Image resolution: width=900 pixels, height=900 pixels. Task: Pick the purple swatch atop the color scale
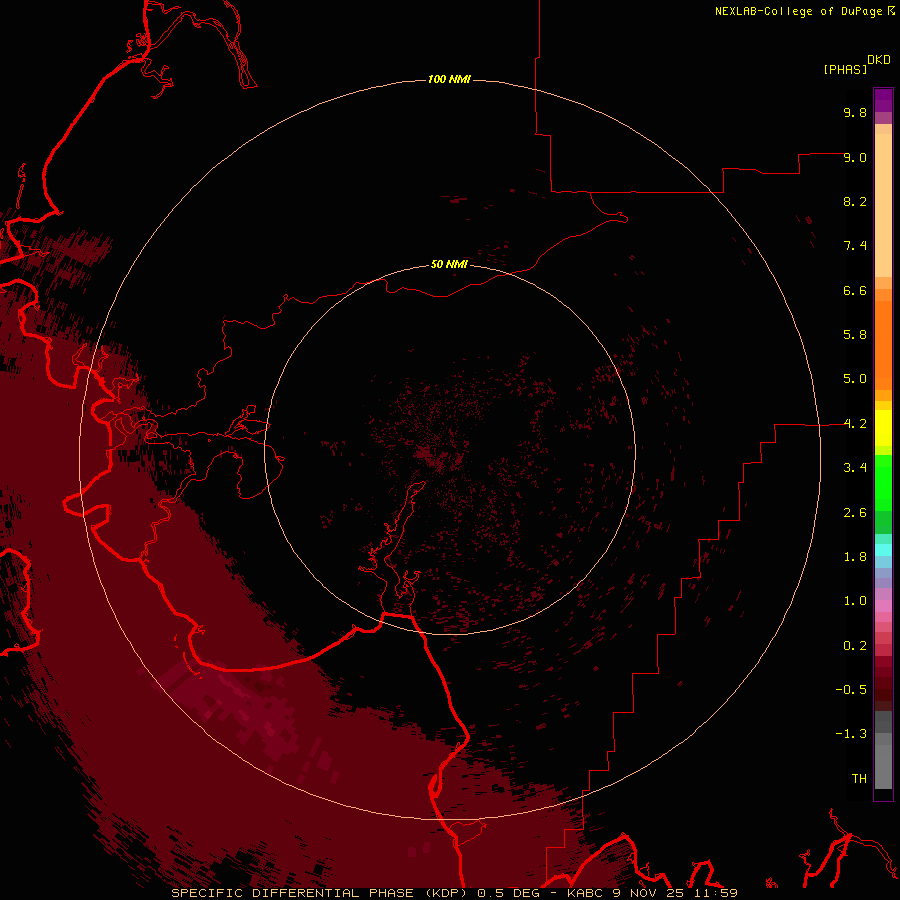click(883, 100)
